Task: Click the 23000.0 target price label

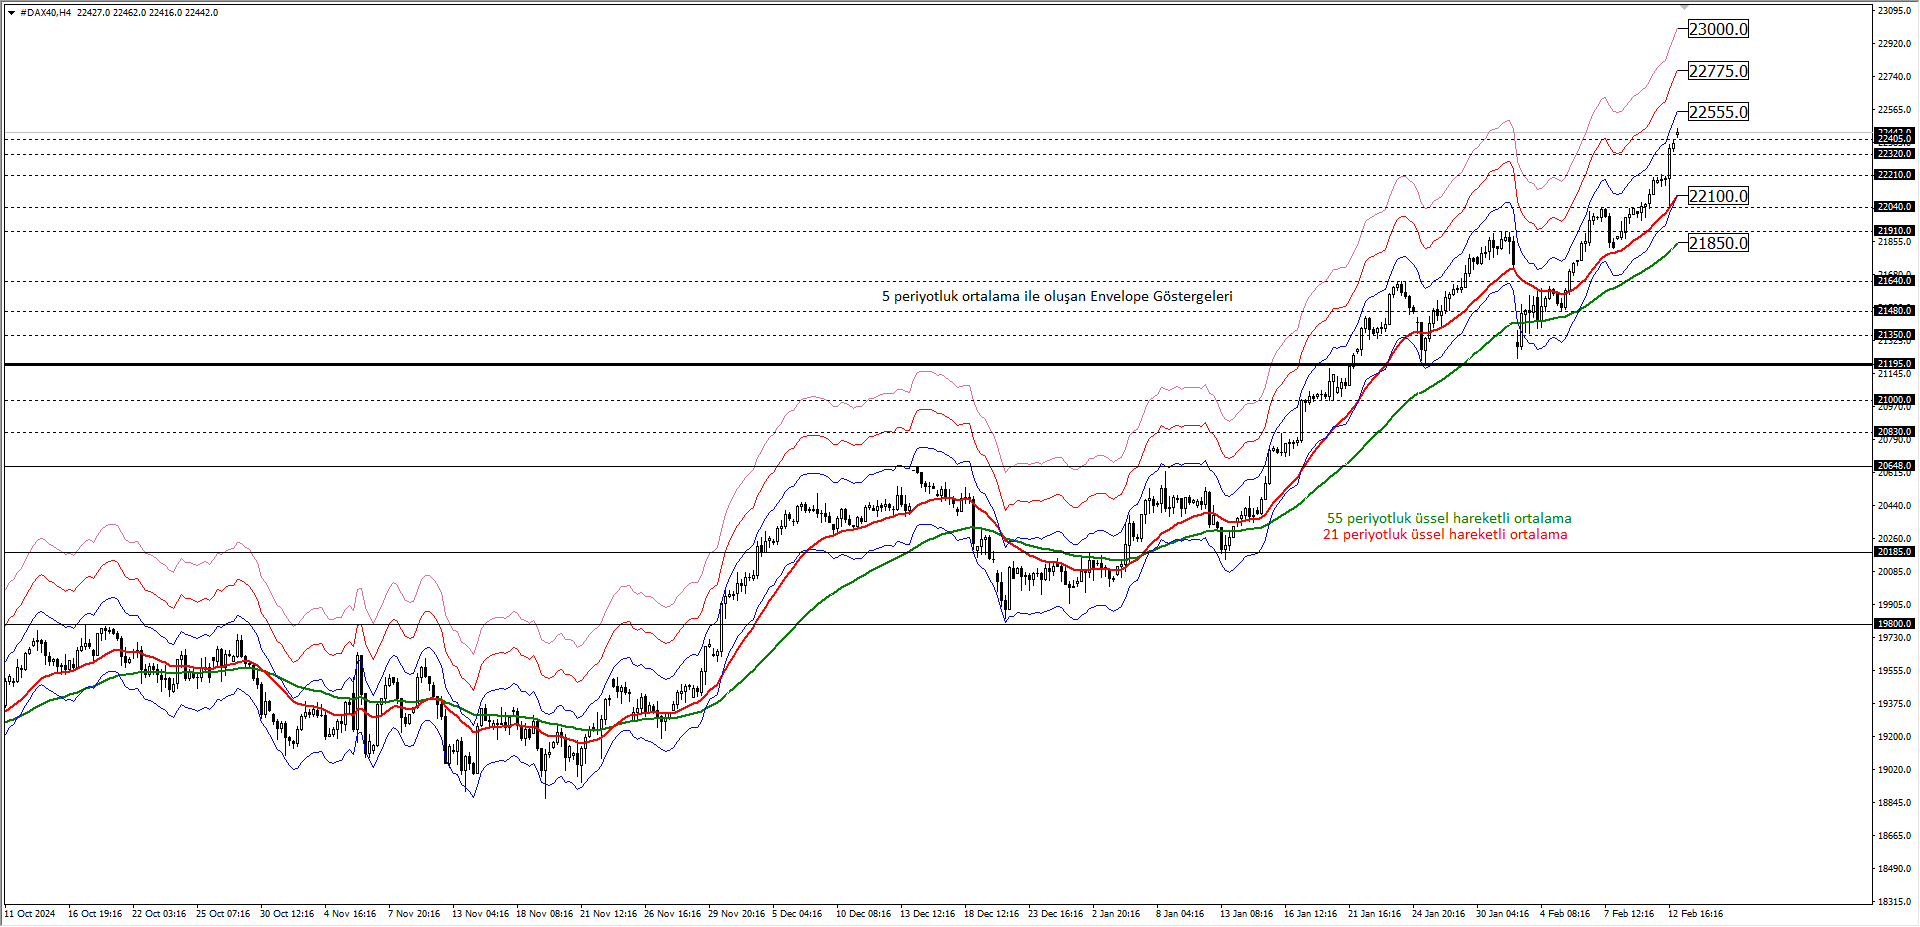Action: [x=1718, y=29]
